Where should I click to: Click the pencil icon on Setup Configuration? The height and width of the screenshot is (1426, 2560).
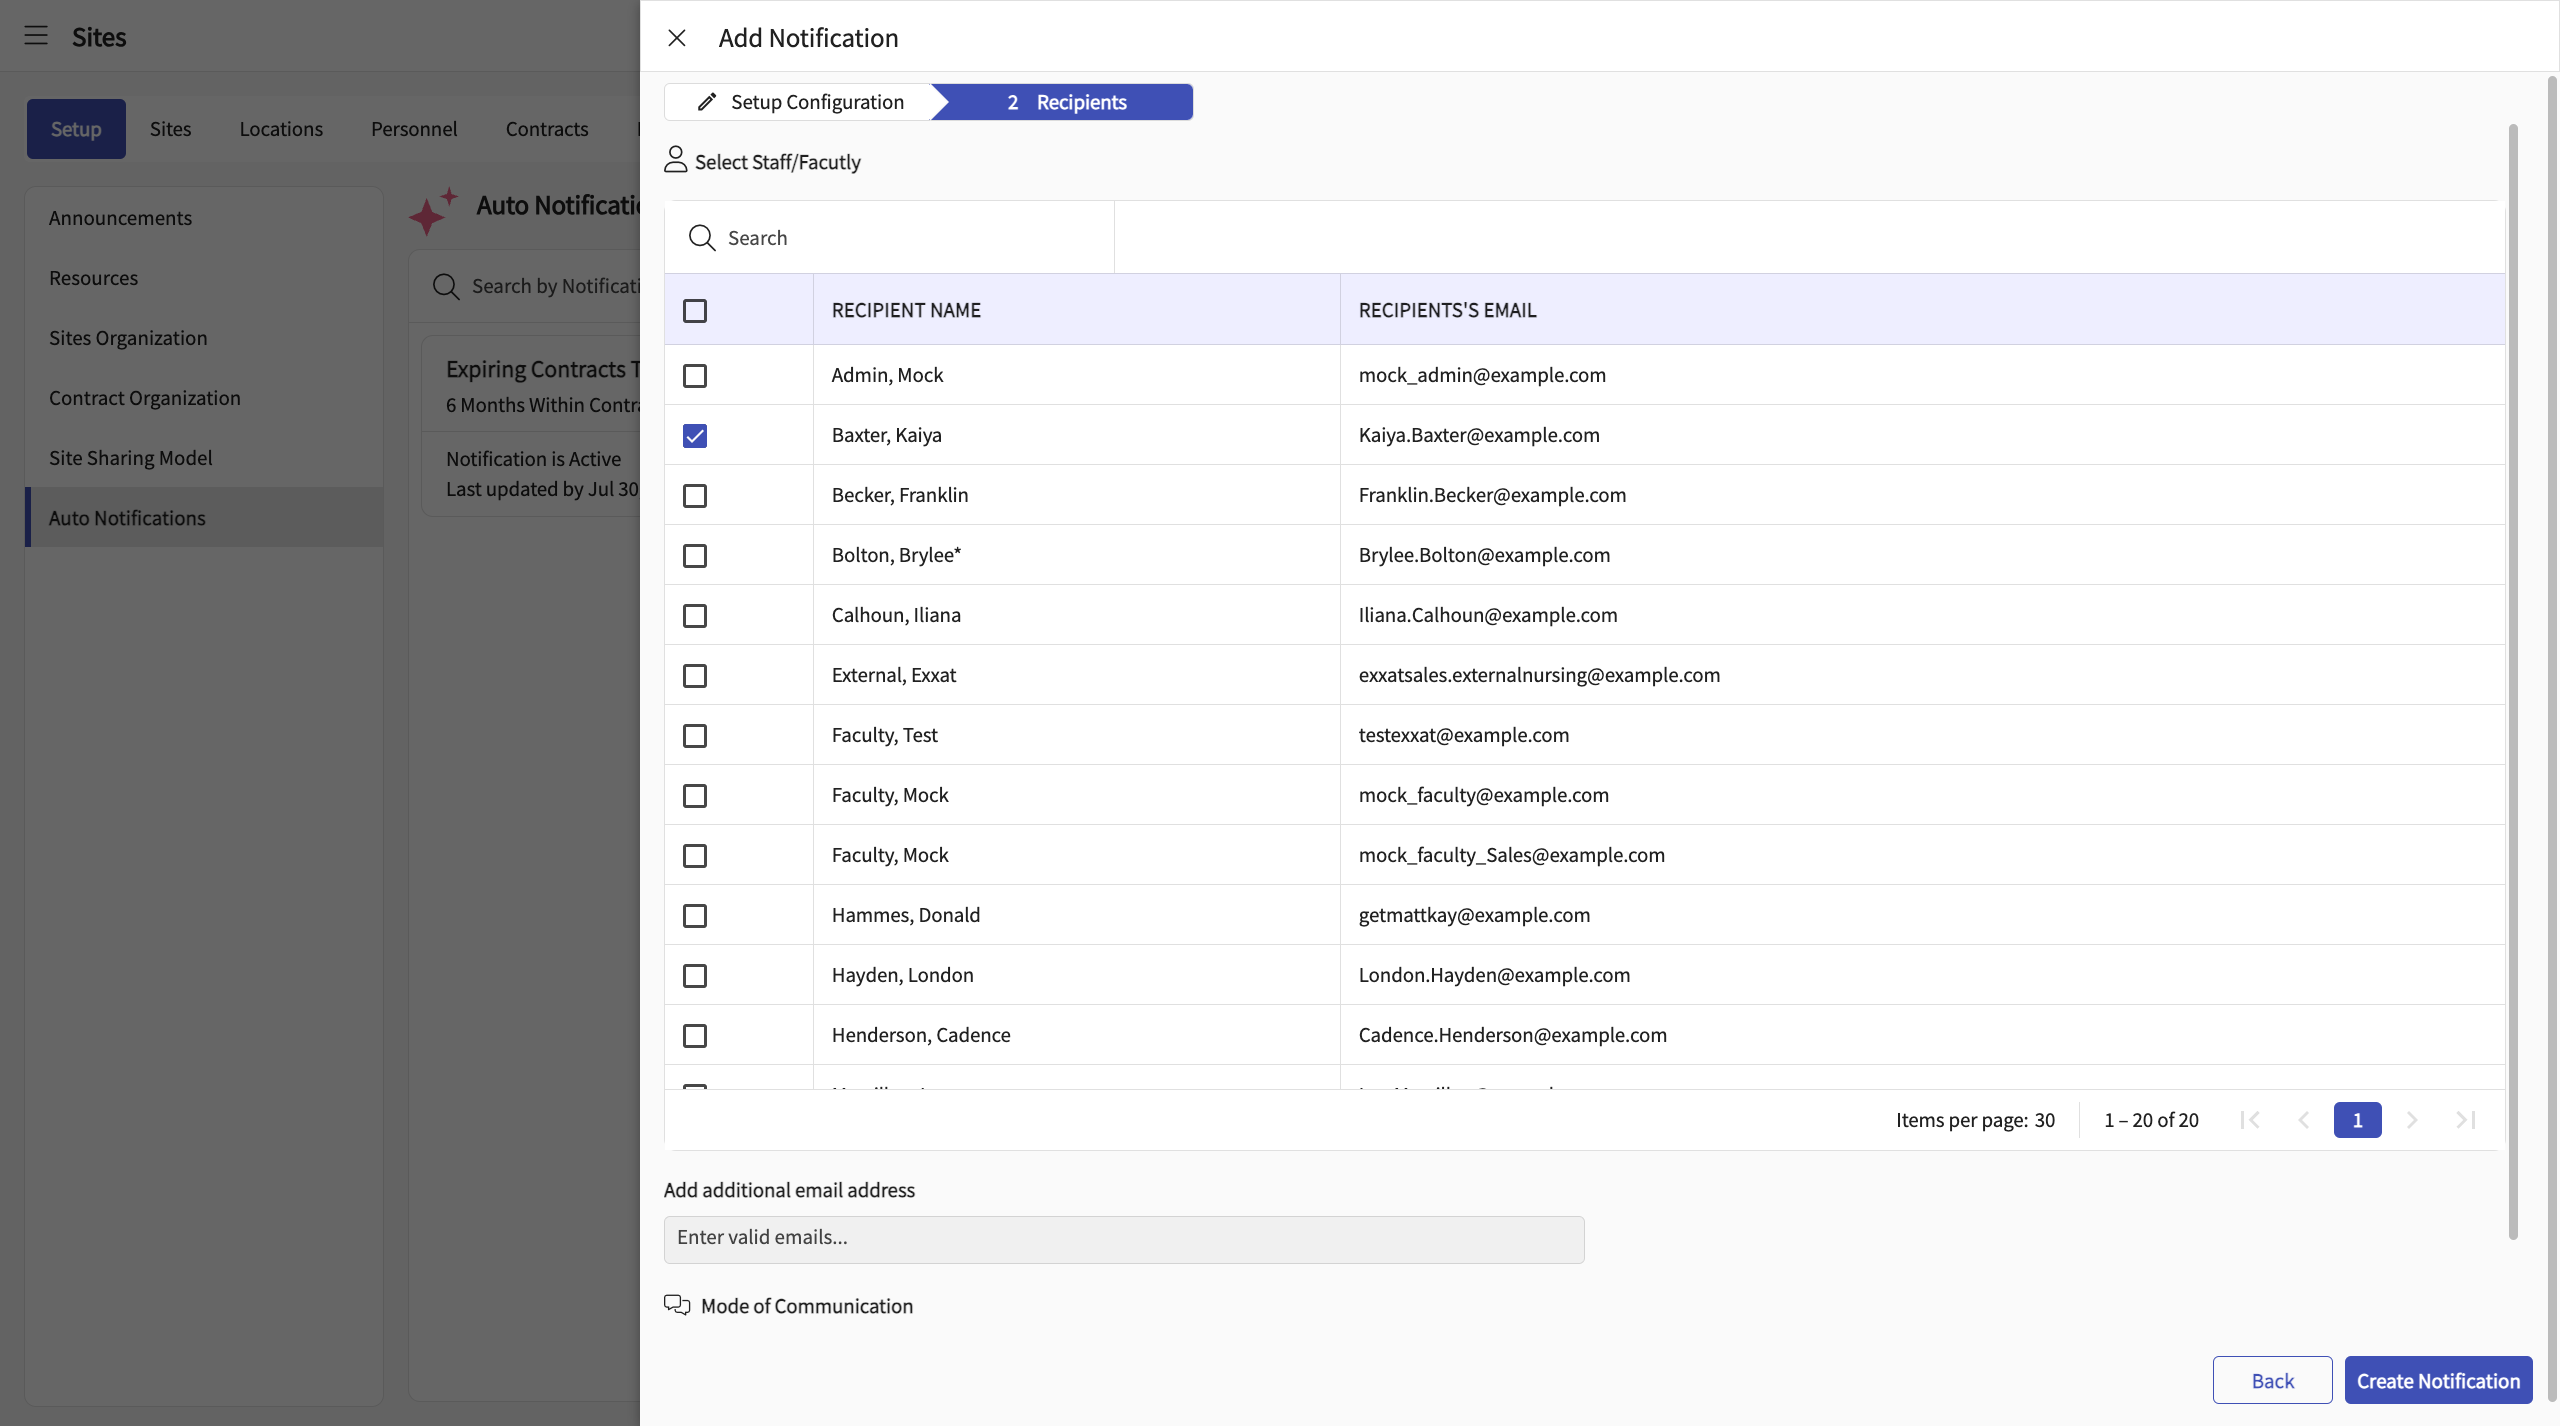pos(707,102)
